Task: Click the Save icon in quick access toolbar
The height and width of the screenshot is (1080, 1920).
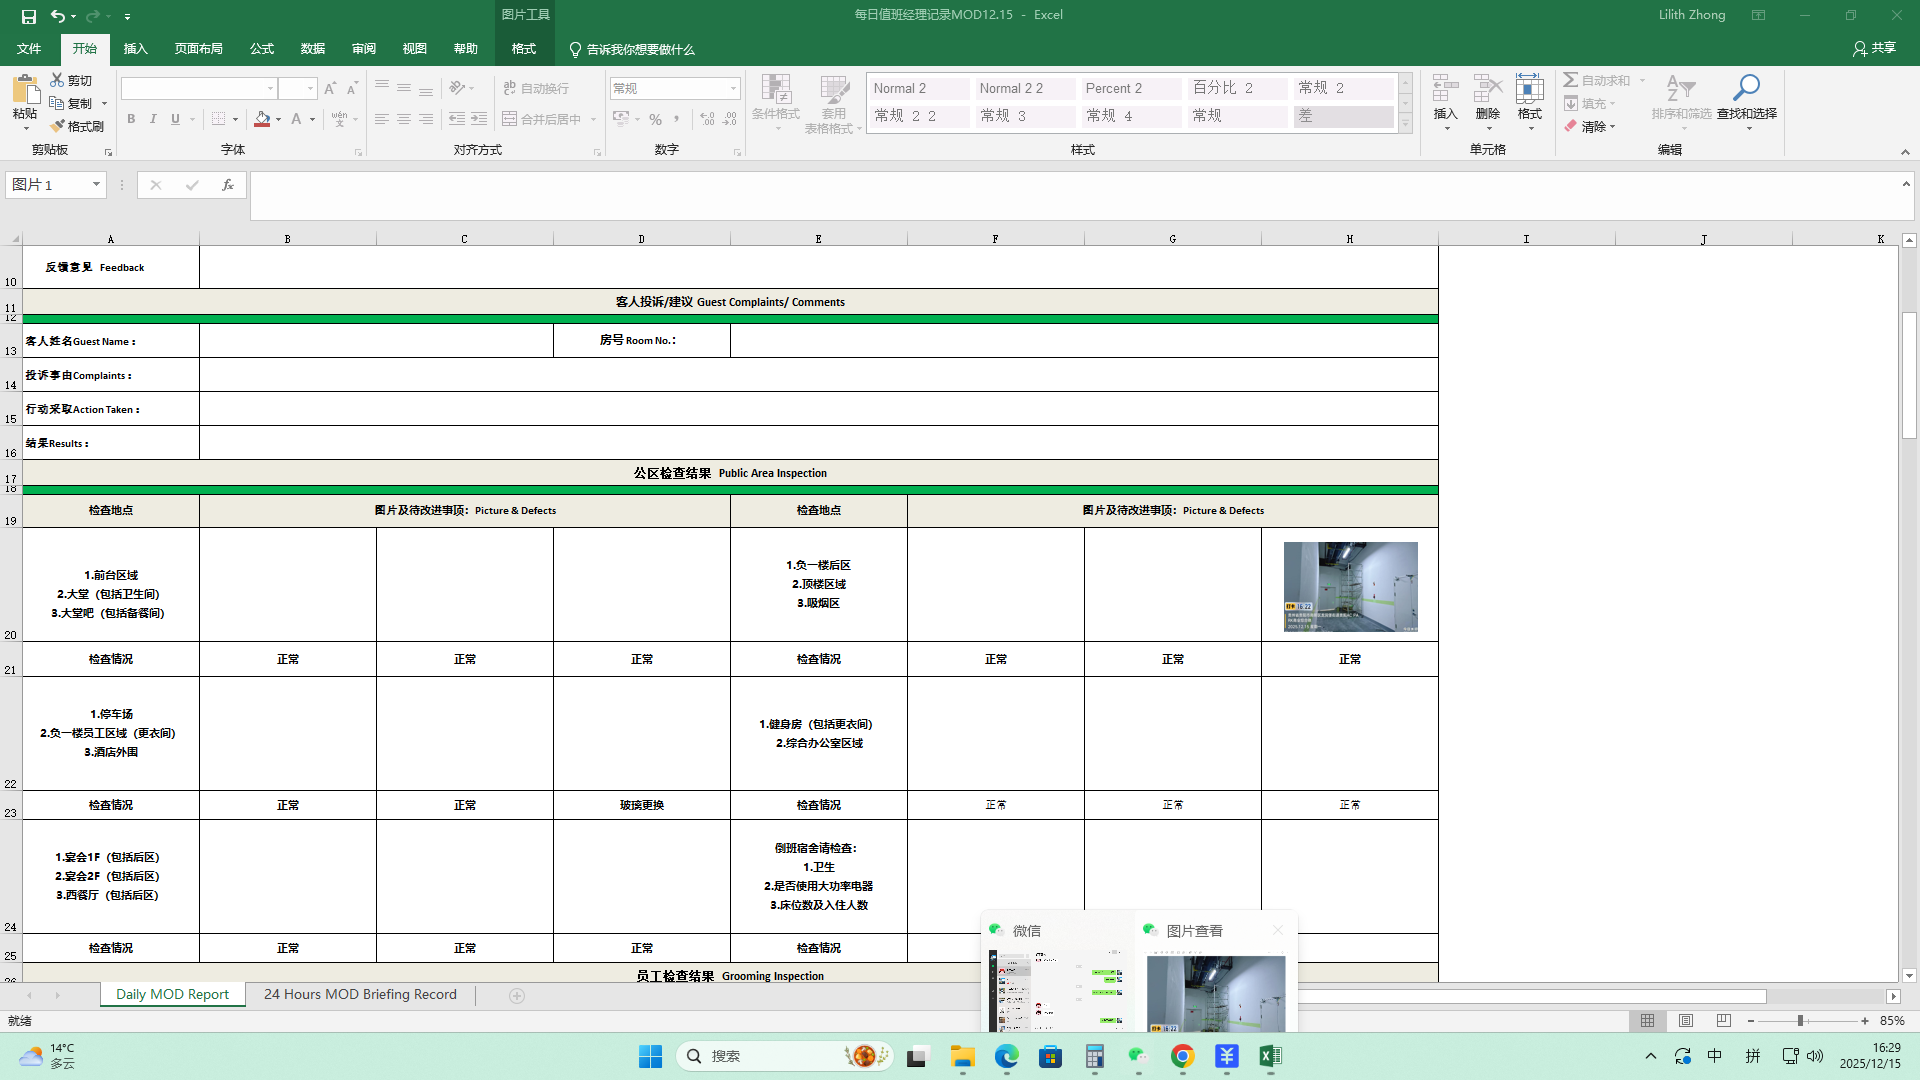Action: (x=29, y=16)
